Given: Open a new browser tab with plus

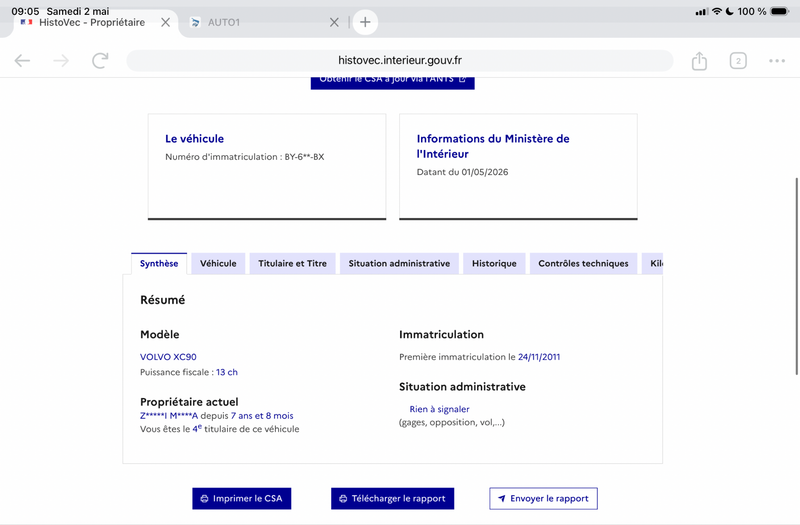Looking at the screenshot, I should click(x=365, y=22).
